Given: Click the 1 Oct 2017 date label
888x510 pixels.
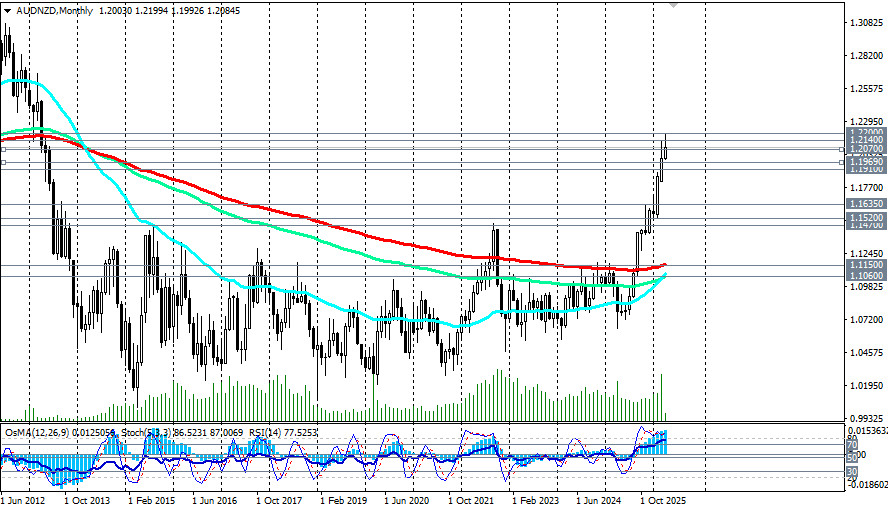Looking at the screenshot, I should tap(279, 501).
